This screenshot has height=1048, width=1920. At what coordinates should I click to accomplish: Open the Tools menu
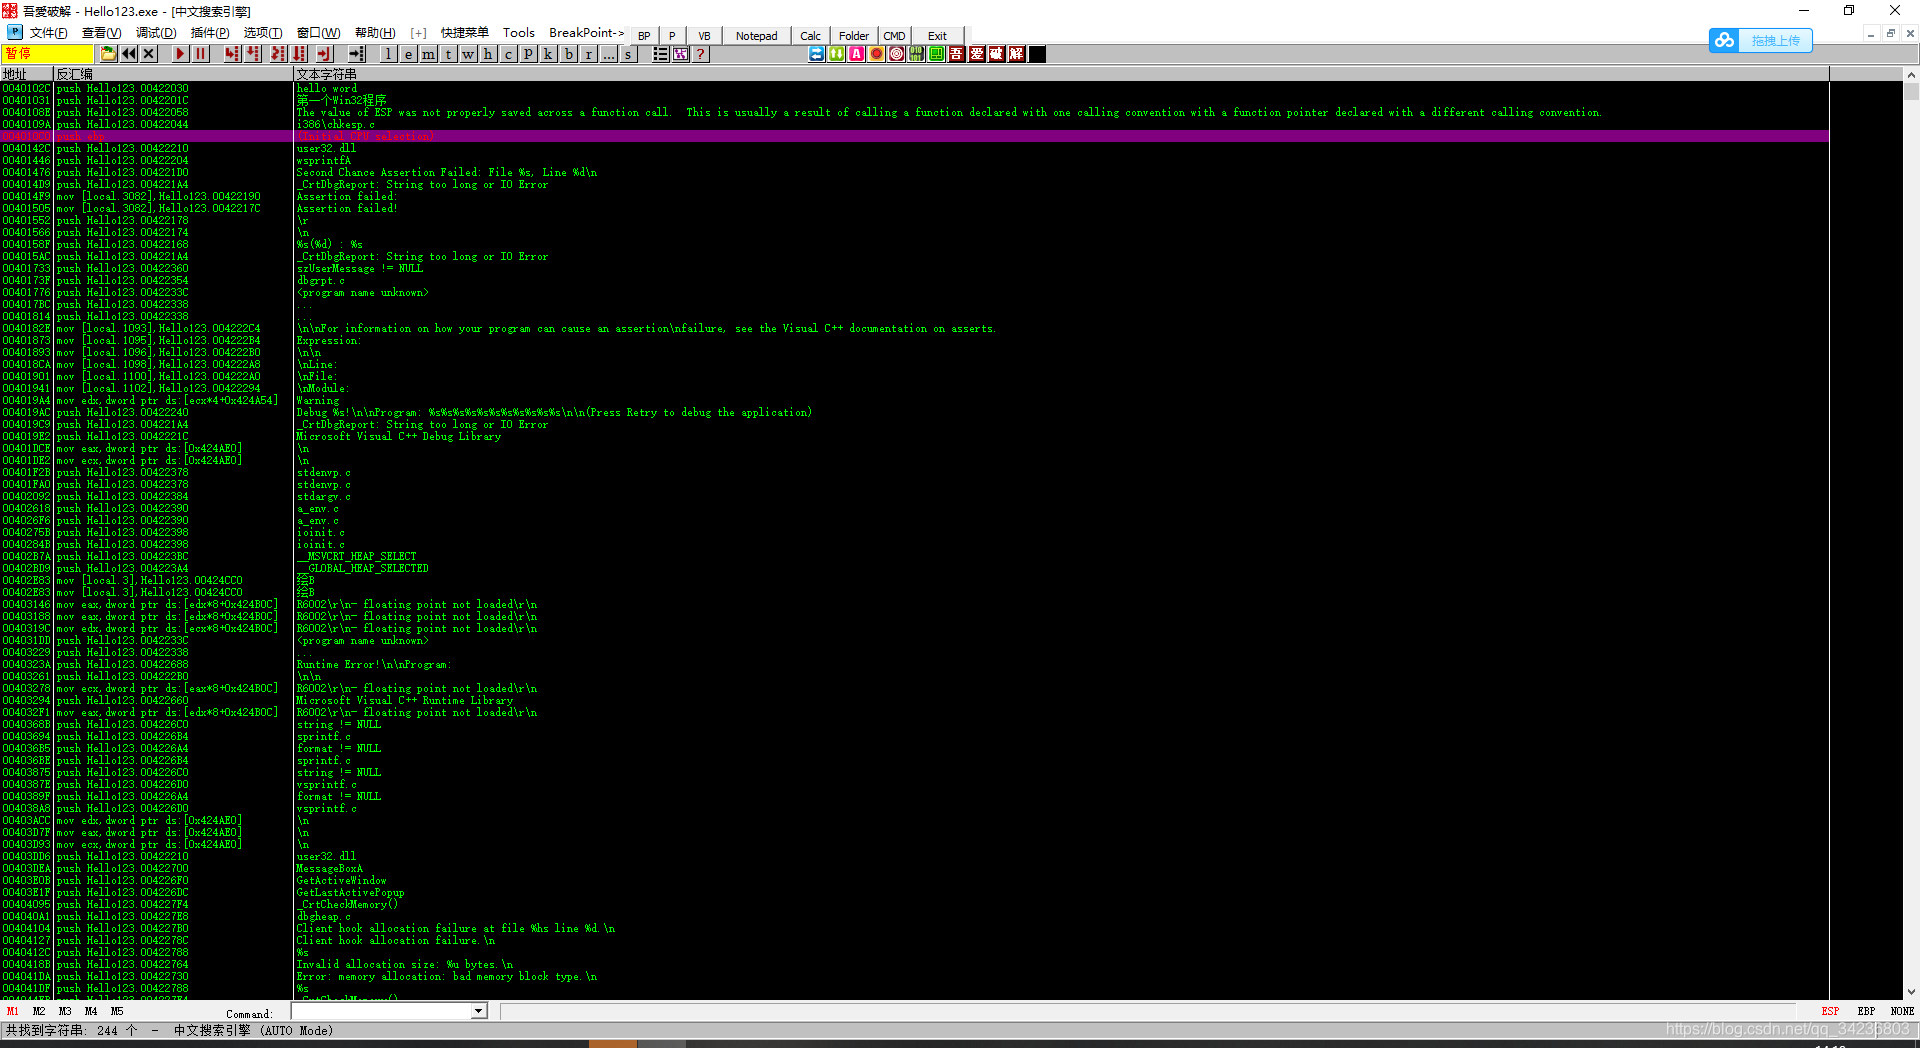point(519,33)
